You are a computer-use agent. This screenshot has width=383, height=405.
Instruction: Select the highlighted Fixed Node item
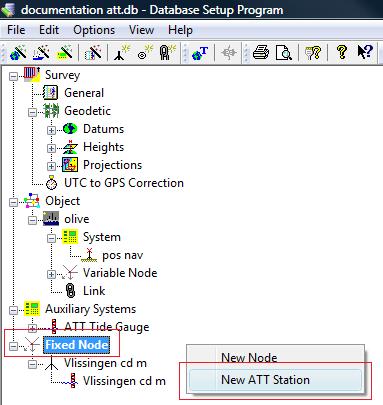[77, 345]
